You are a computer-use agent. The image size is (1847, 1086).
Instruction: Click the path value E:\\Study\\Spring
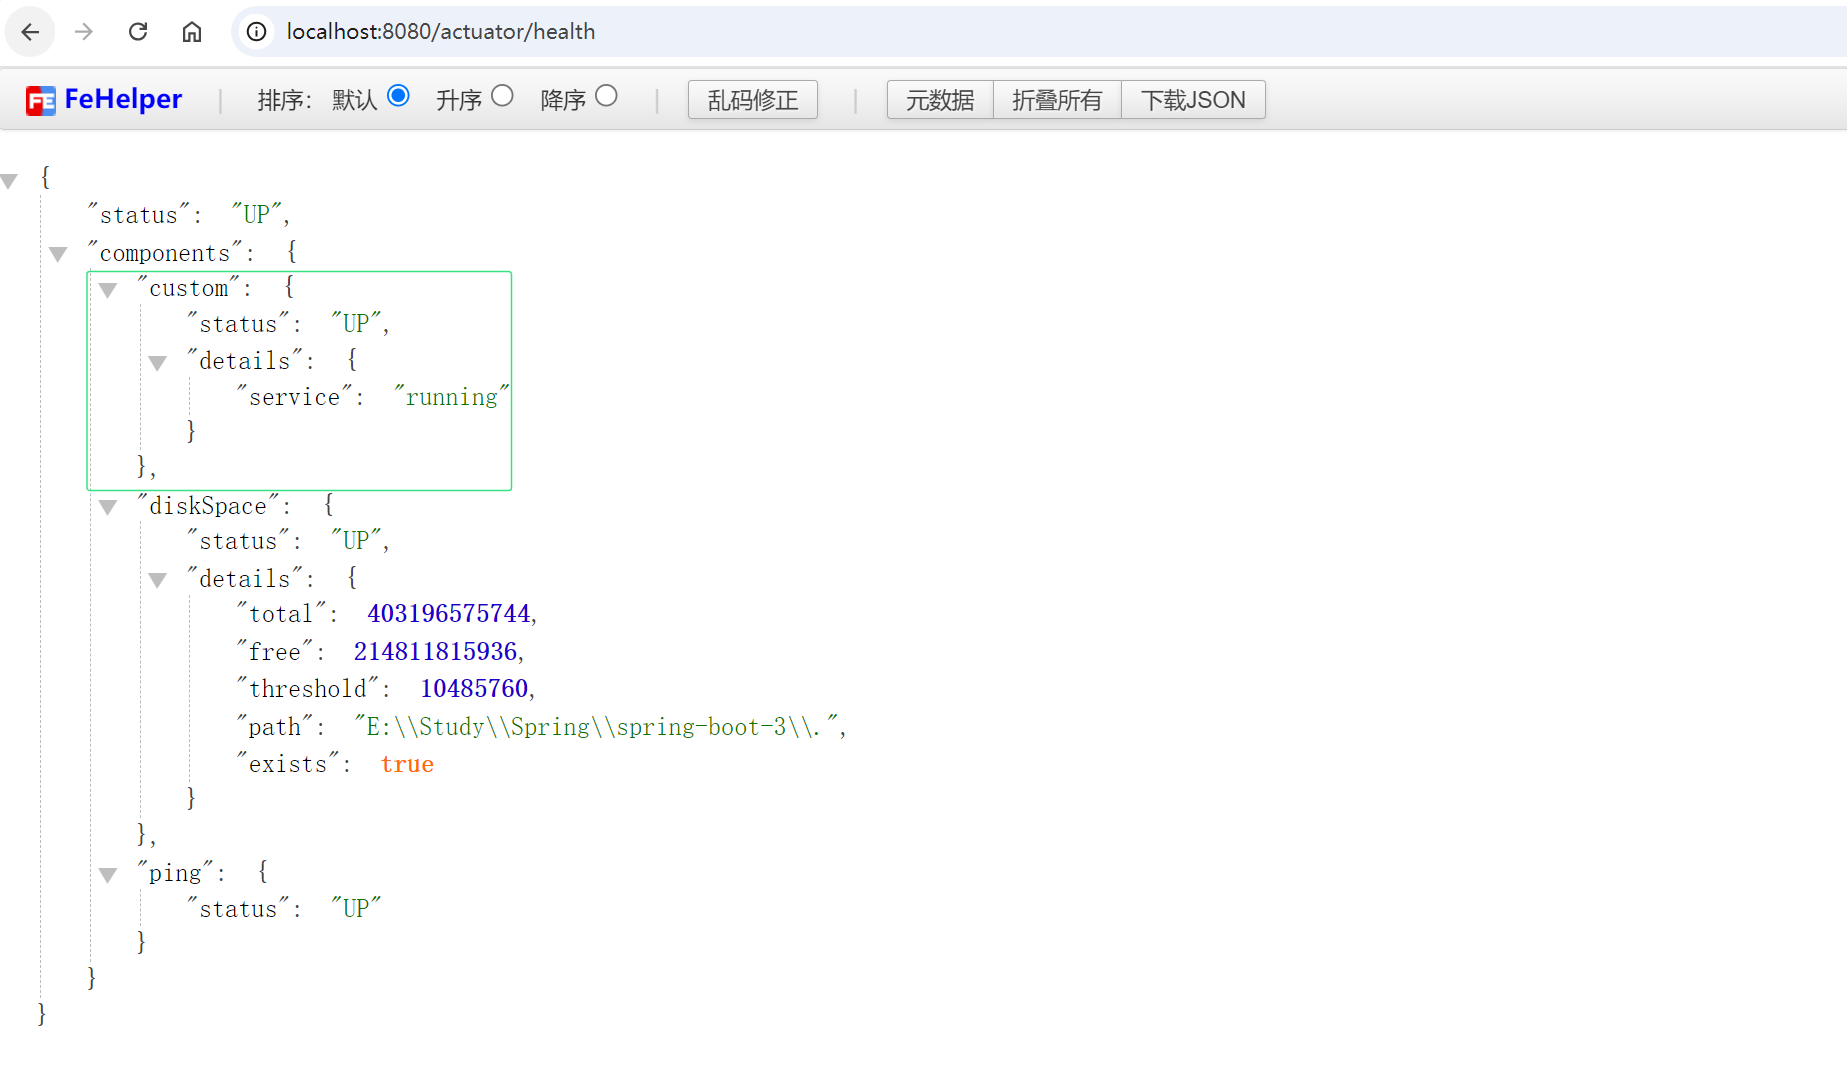tap(597, 727)
